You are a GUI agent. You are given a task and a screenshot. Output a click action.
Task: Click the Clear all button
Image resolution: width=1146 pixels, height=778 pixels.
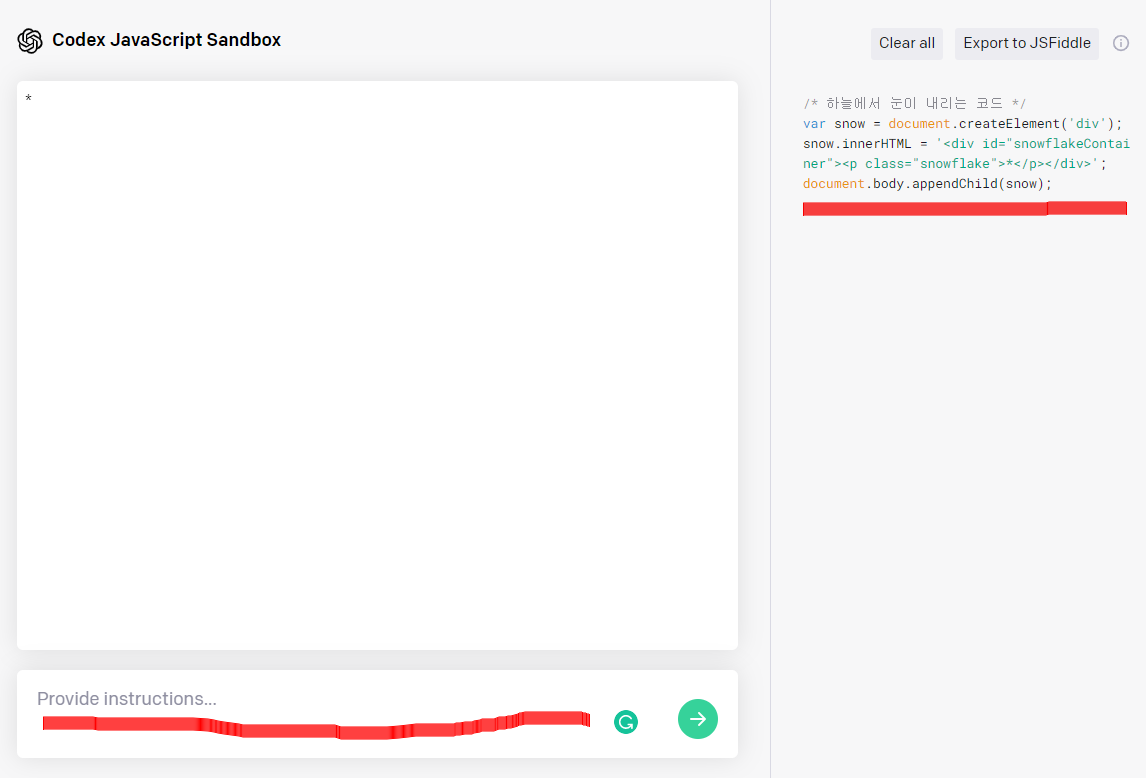(906, 43)
